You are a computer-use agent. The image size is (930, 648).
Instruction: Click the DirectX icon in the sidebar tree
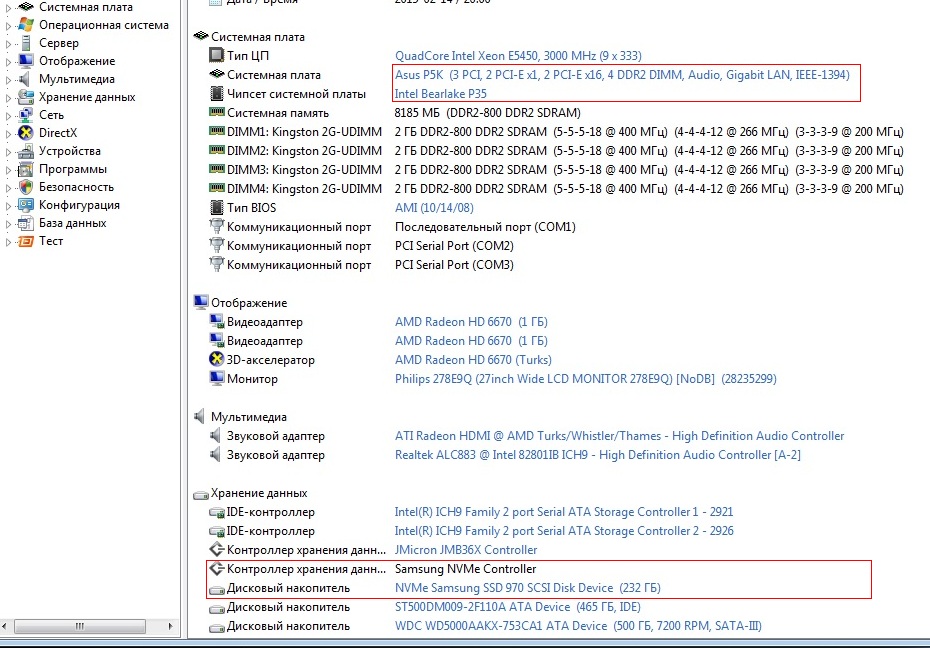tap(26, 133)
